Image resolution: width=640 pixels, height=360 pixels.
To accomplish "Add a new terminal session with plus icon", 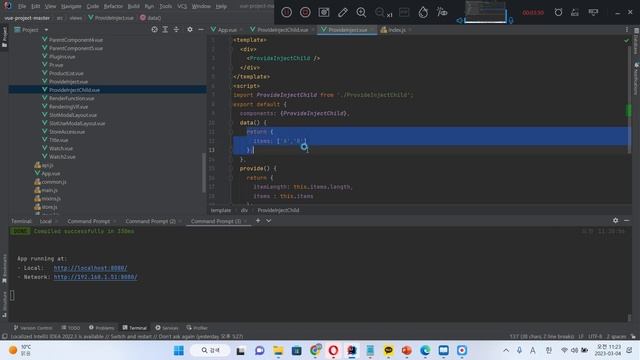I will coord(258,221).
